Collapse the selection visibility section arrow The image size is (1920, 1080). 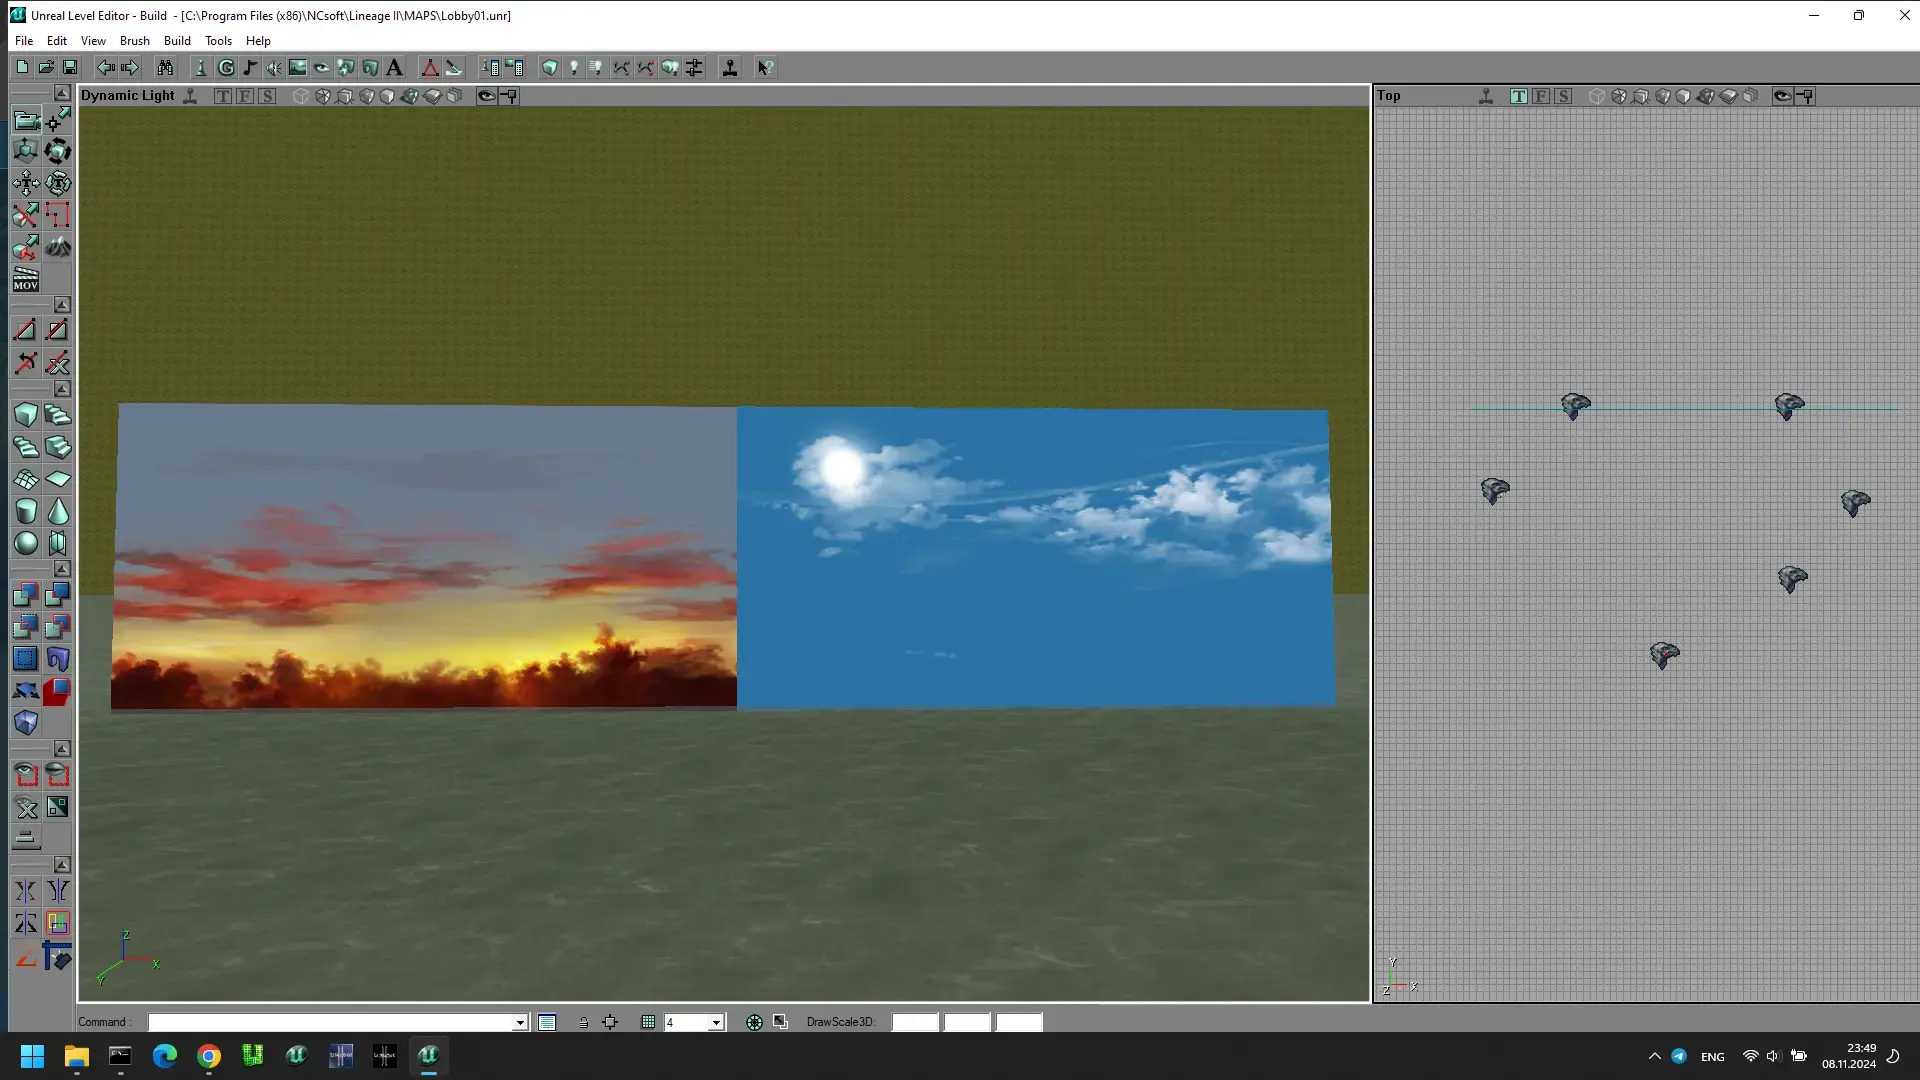[62, 749]
